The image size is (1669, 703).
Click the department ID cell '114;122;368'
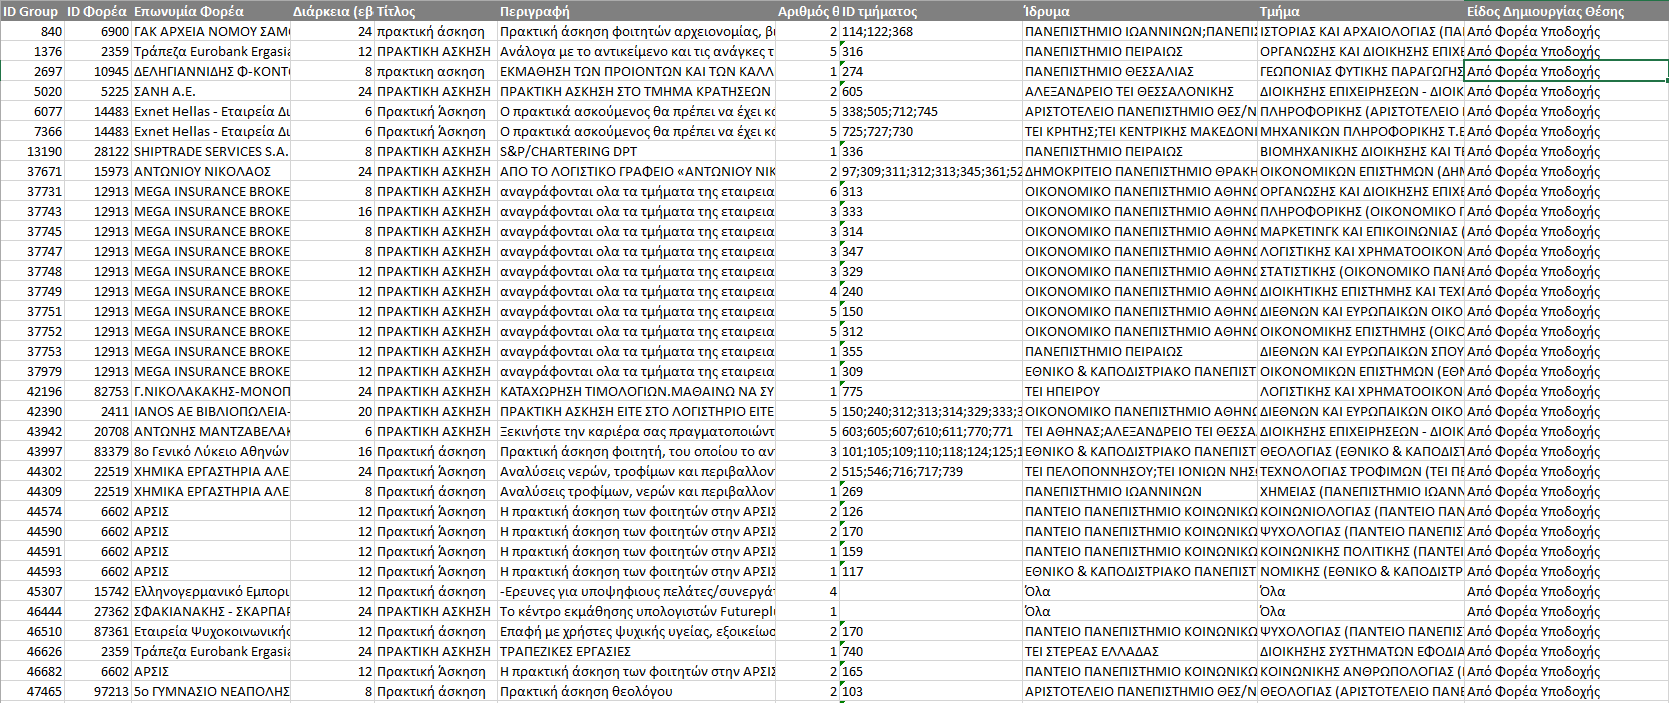pyautogui.click(x=931, y=31)
